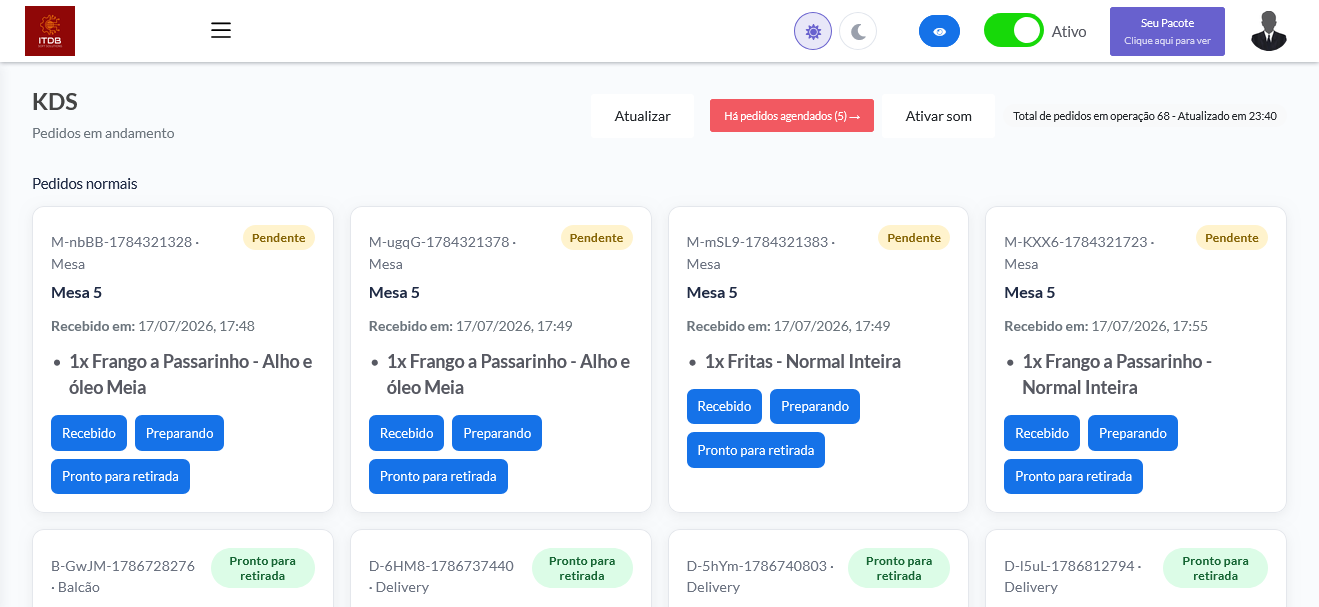Click the Pedidos normais heading

click(85, 184)
